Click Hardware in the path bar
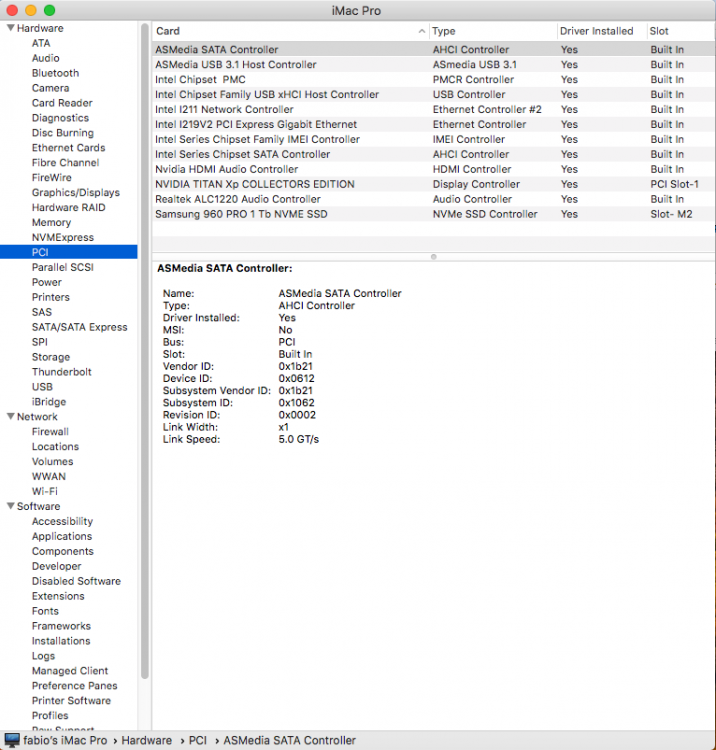 tap(146, 740)
